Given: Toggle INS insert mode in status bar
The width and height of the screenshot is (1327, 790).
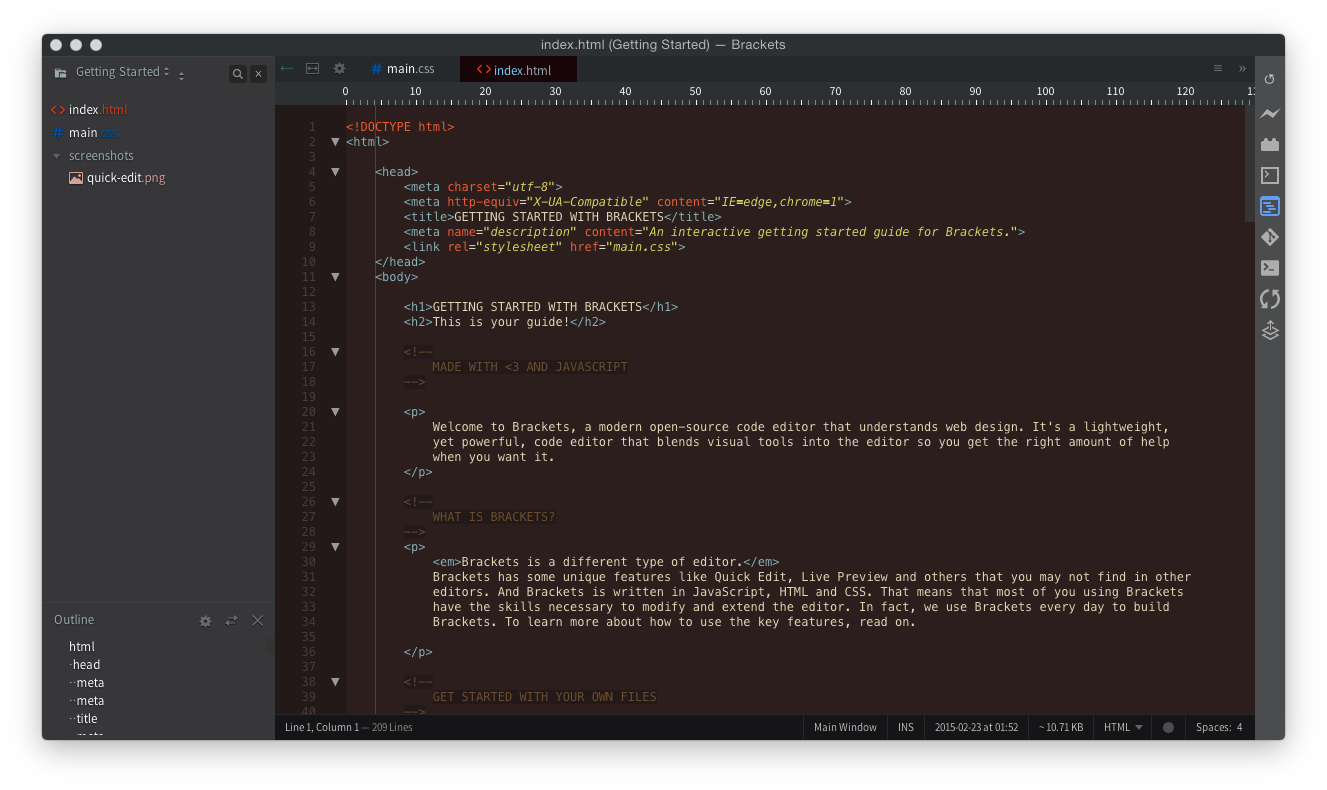Looking at the screenshot, I should 906,728.
